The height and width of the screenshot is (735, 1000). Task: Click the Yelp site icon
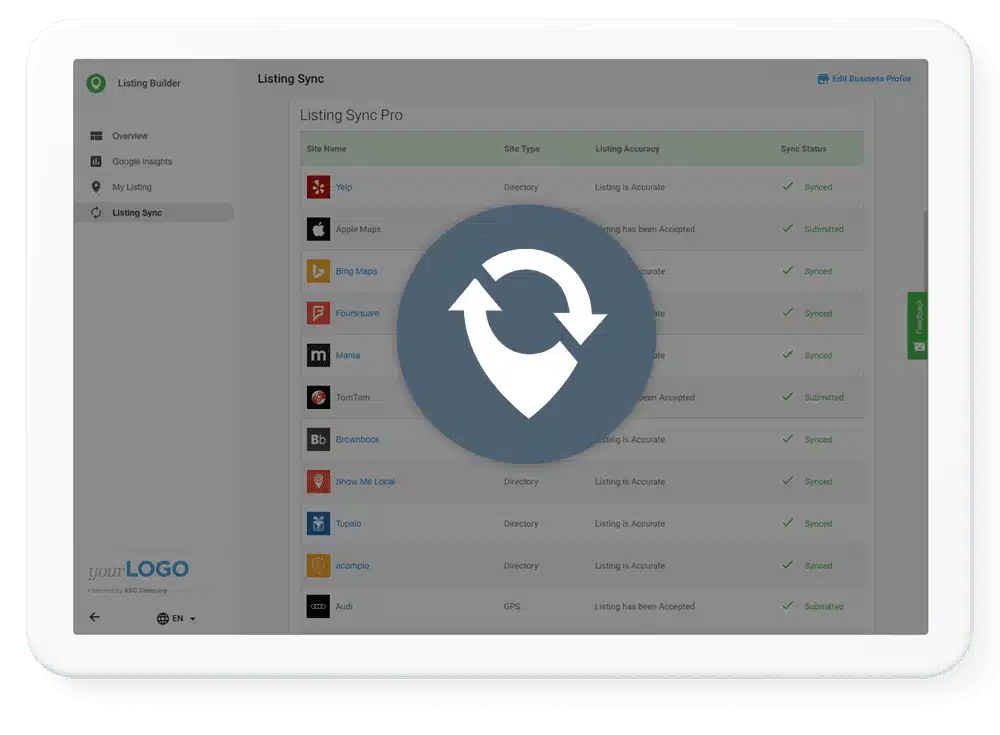click(x=318, y=187)
